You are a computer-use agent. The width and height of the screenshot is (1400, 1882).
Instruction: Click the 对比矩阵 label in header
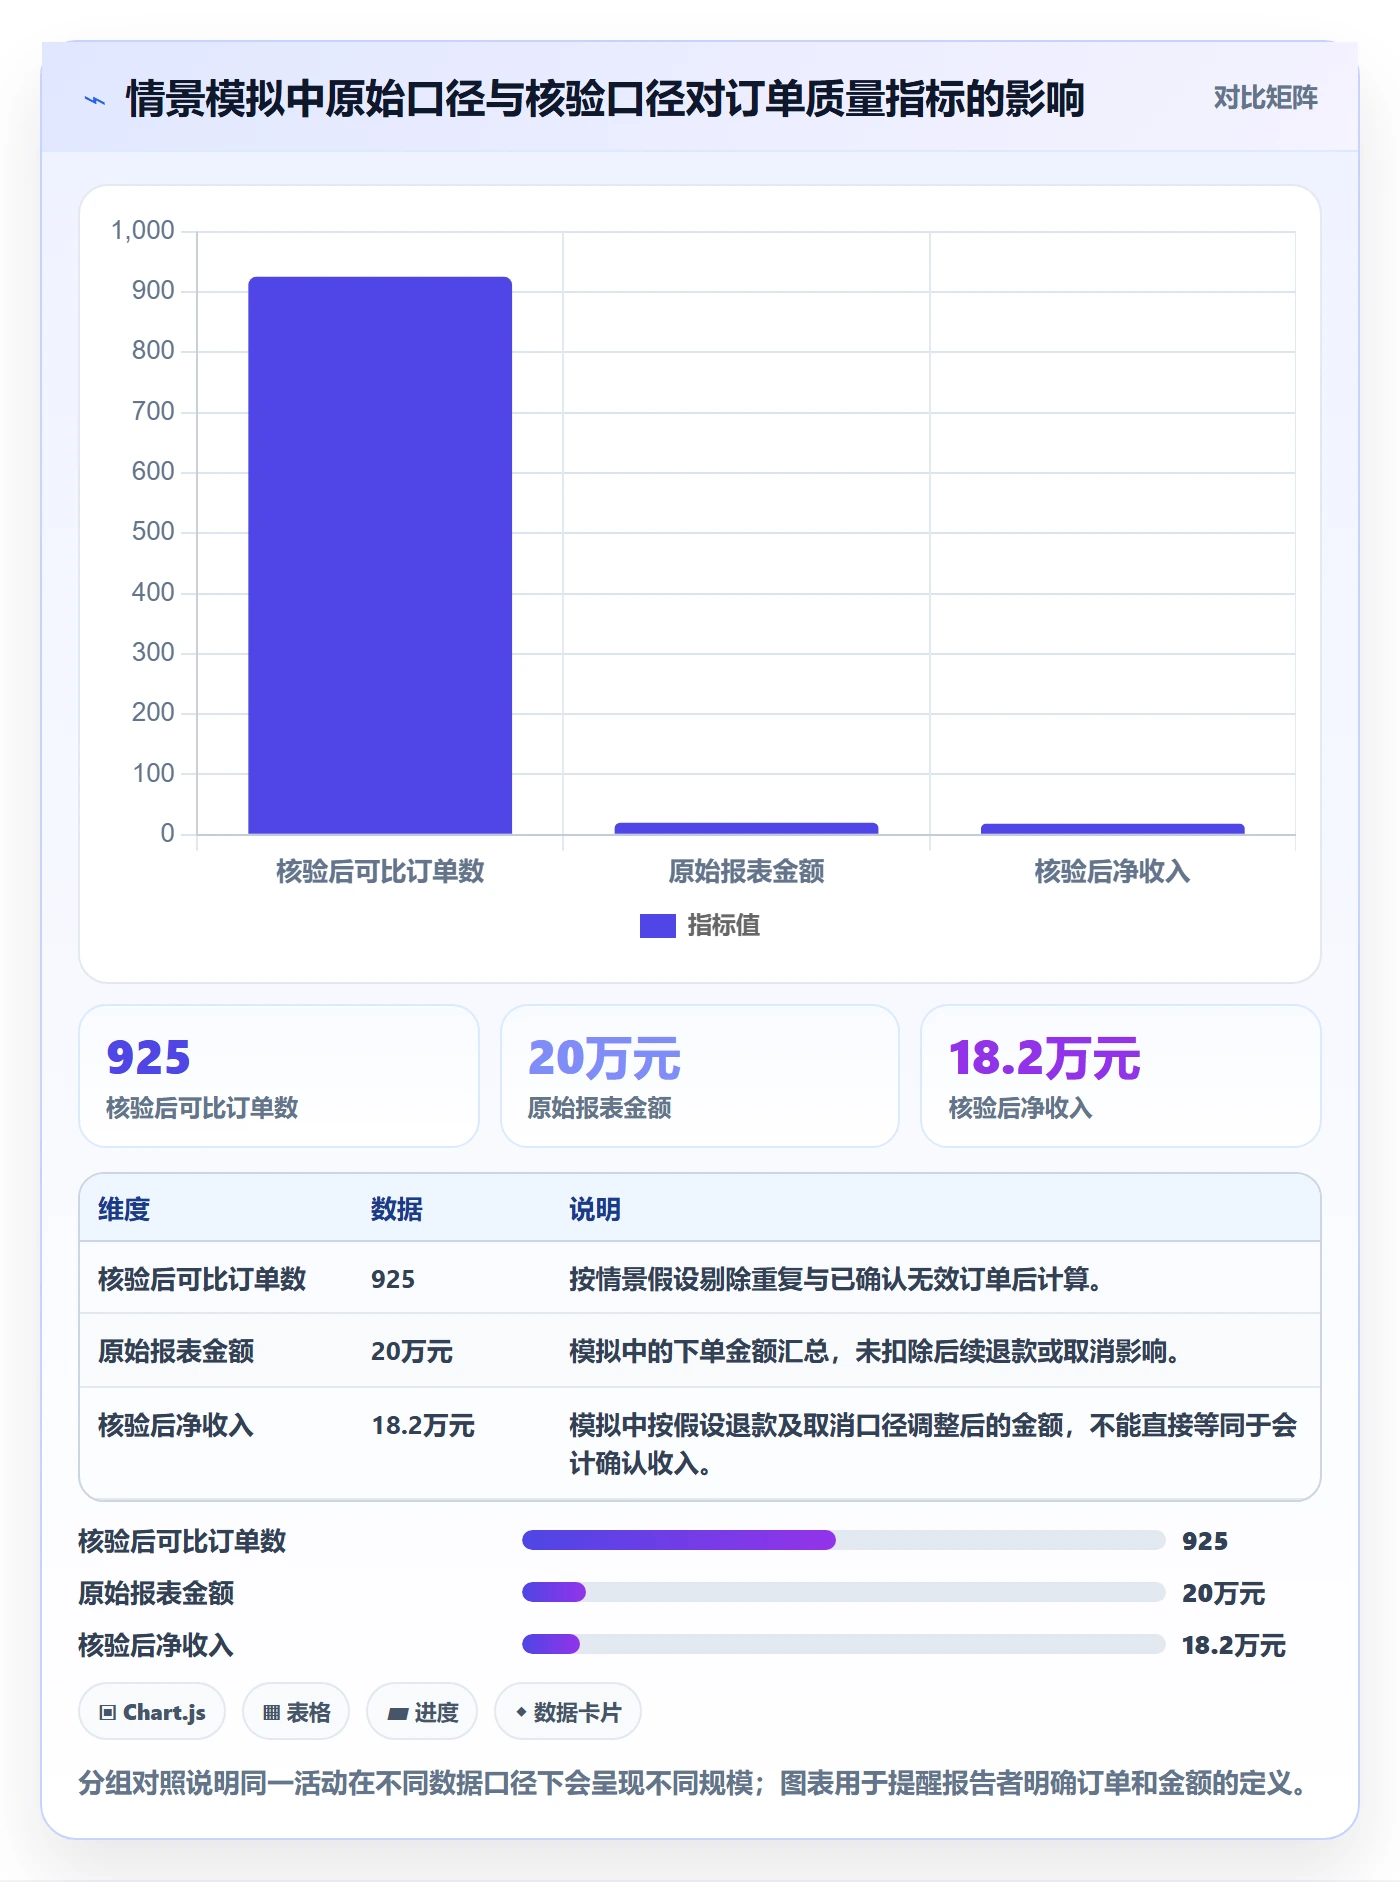click(1265, 97)
